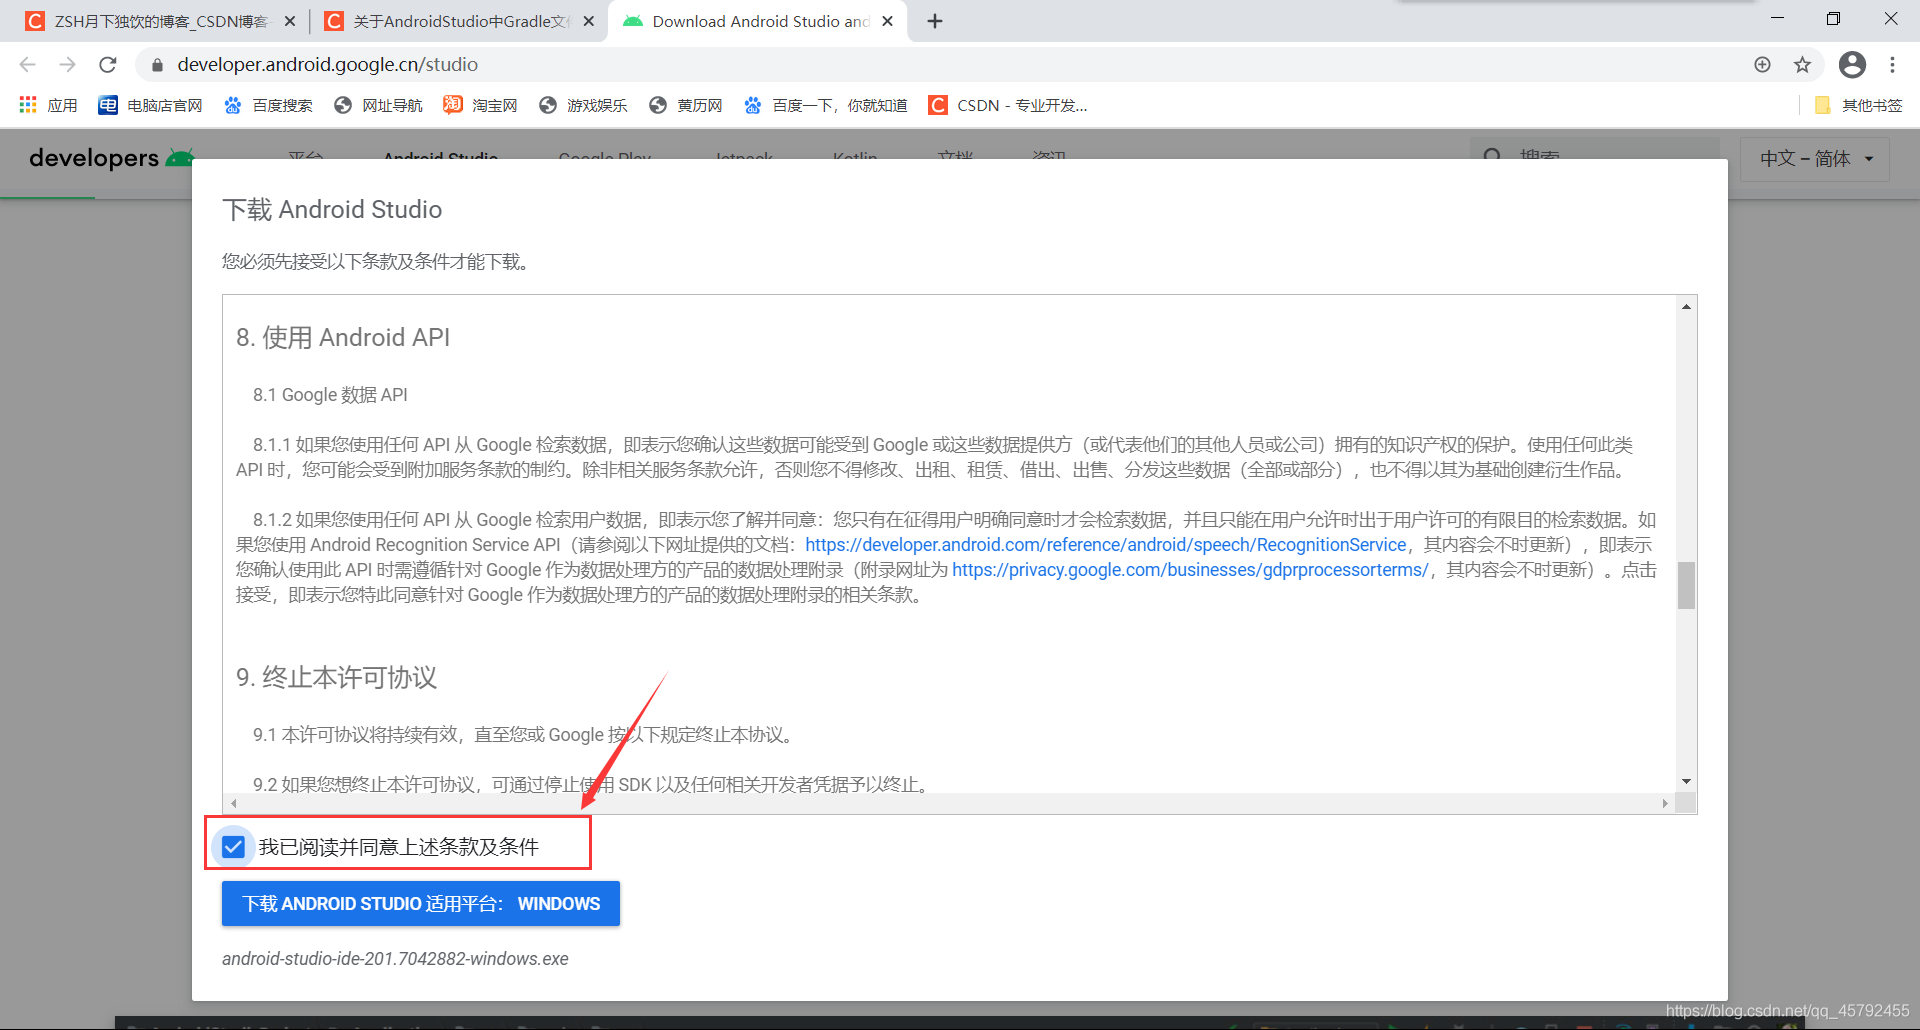This screenshot has width=1920, height=1030.
Task: Click the terms horizontal scroll right arrow
Action: [x=1665, y=803]
